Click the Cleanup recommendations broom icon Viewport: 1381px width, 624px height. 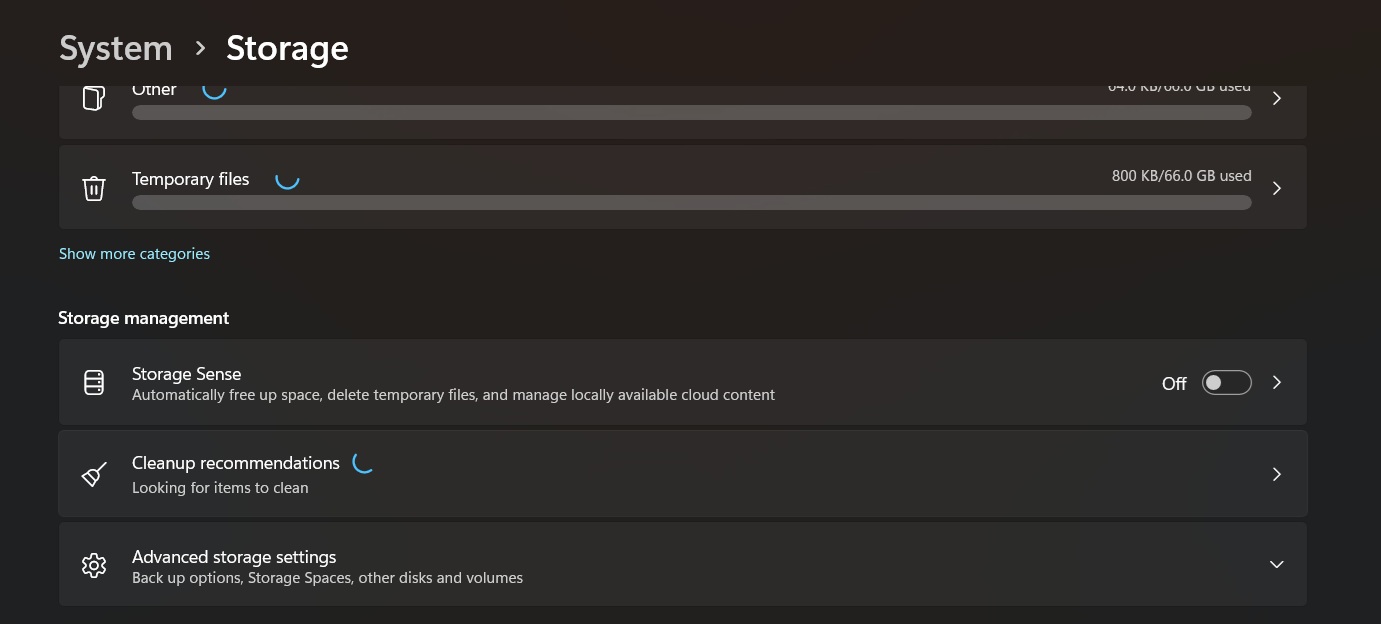pos(93,473)
